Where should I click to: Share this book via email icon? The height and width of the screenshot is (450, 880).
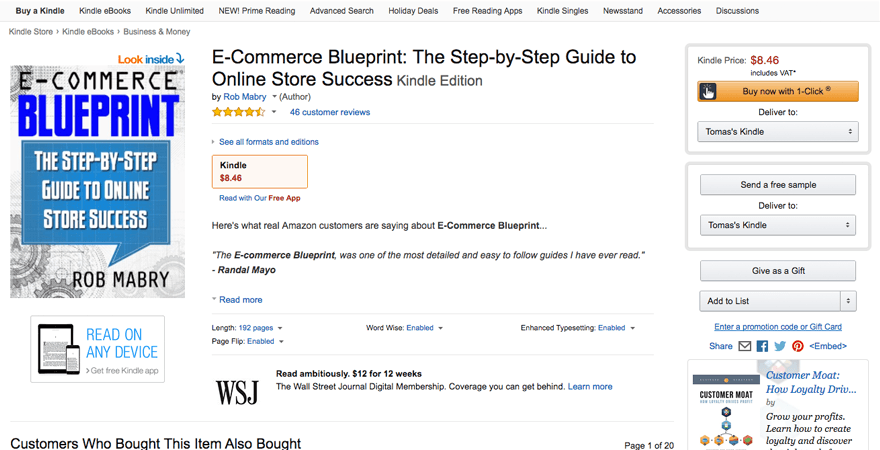coord(745,346)
